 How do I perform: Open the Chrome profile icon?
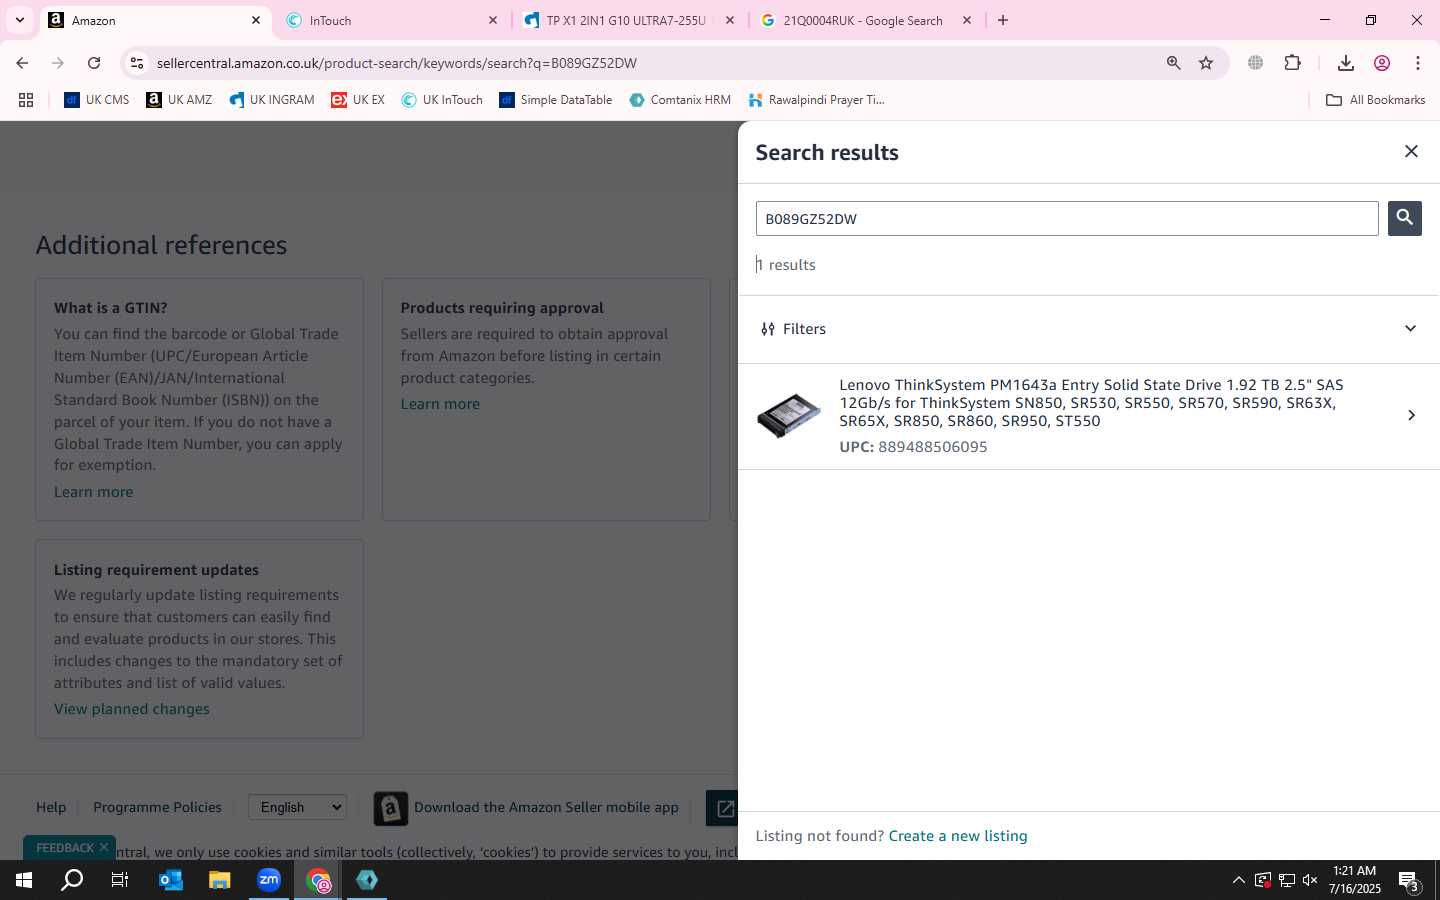pos(1382,63)
